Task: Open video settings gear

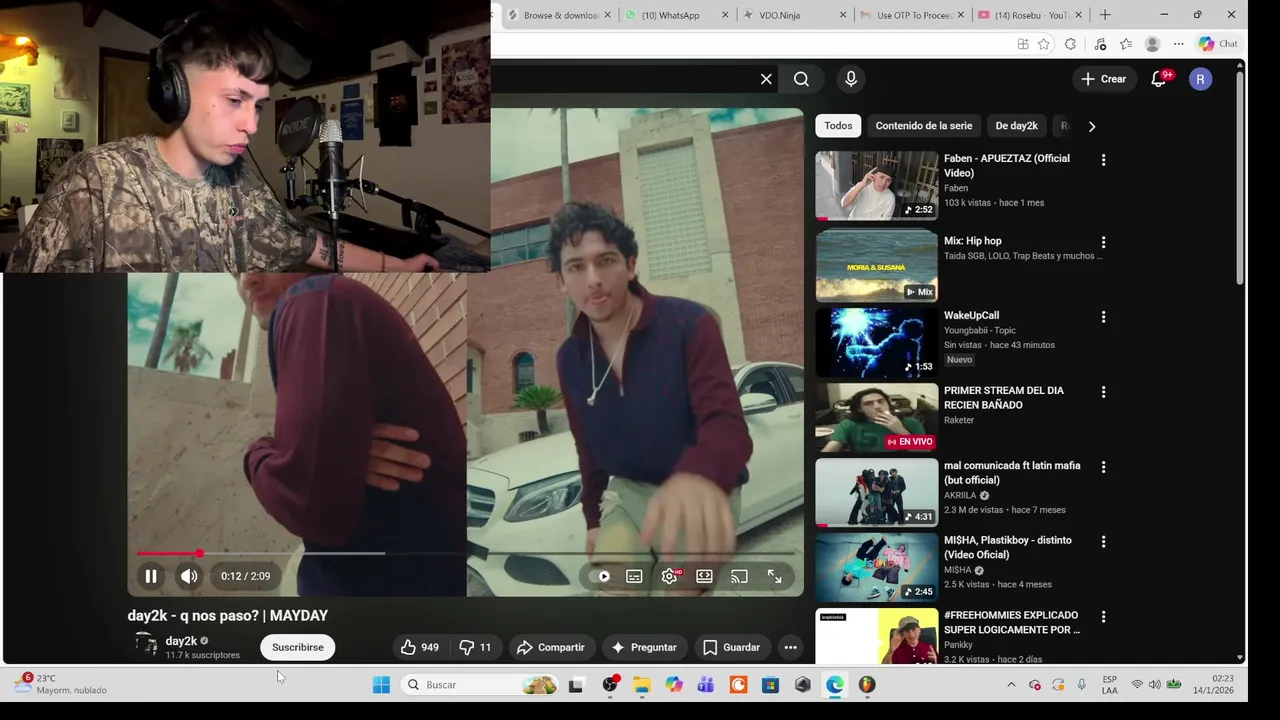Action: click(670, 576)
